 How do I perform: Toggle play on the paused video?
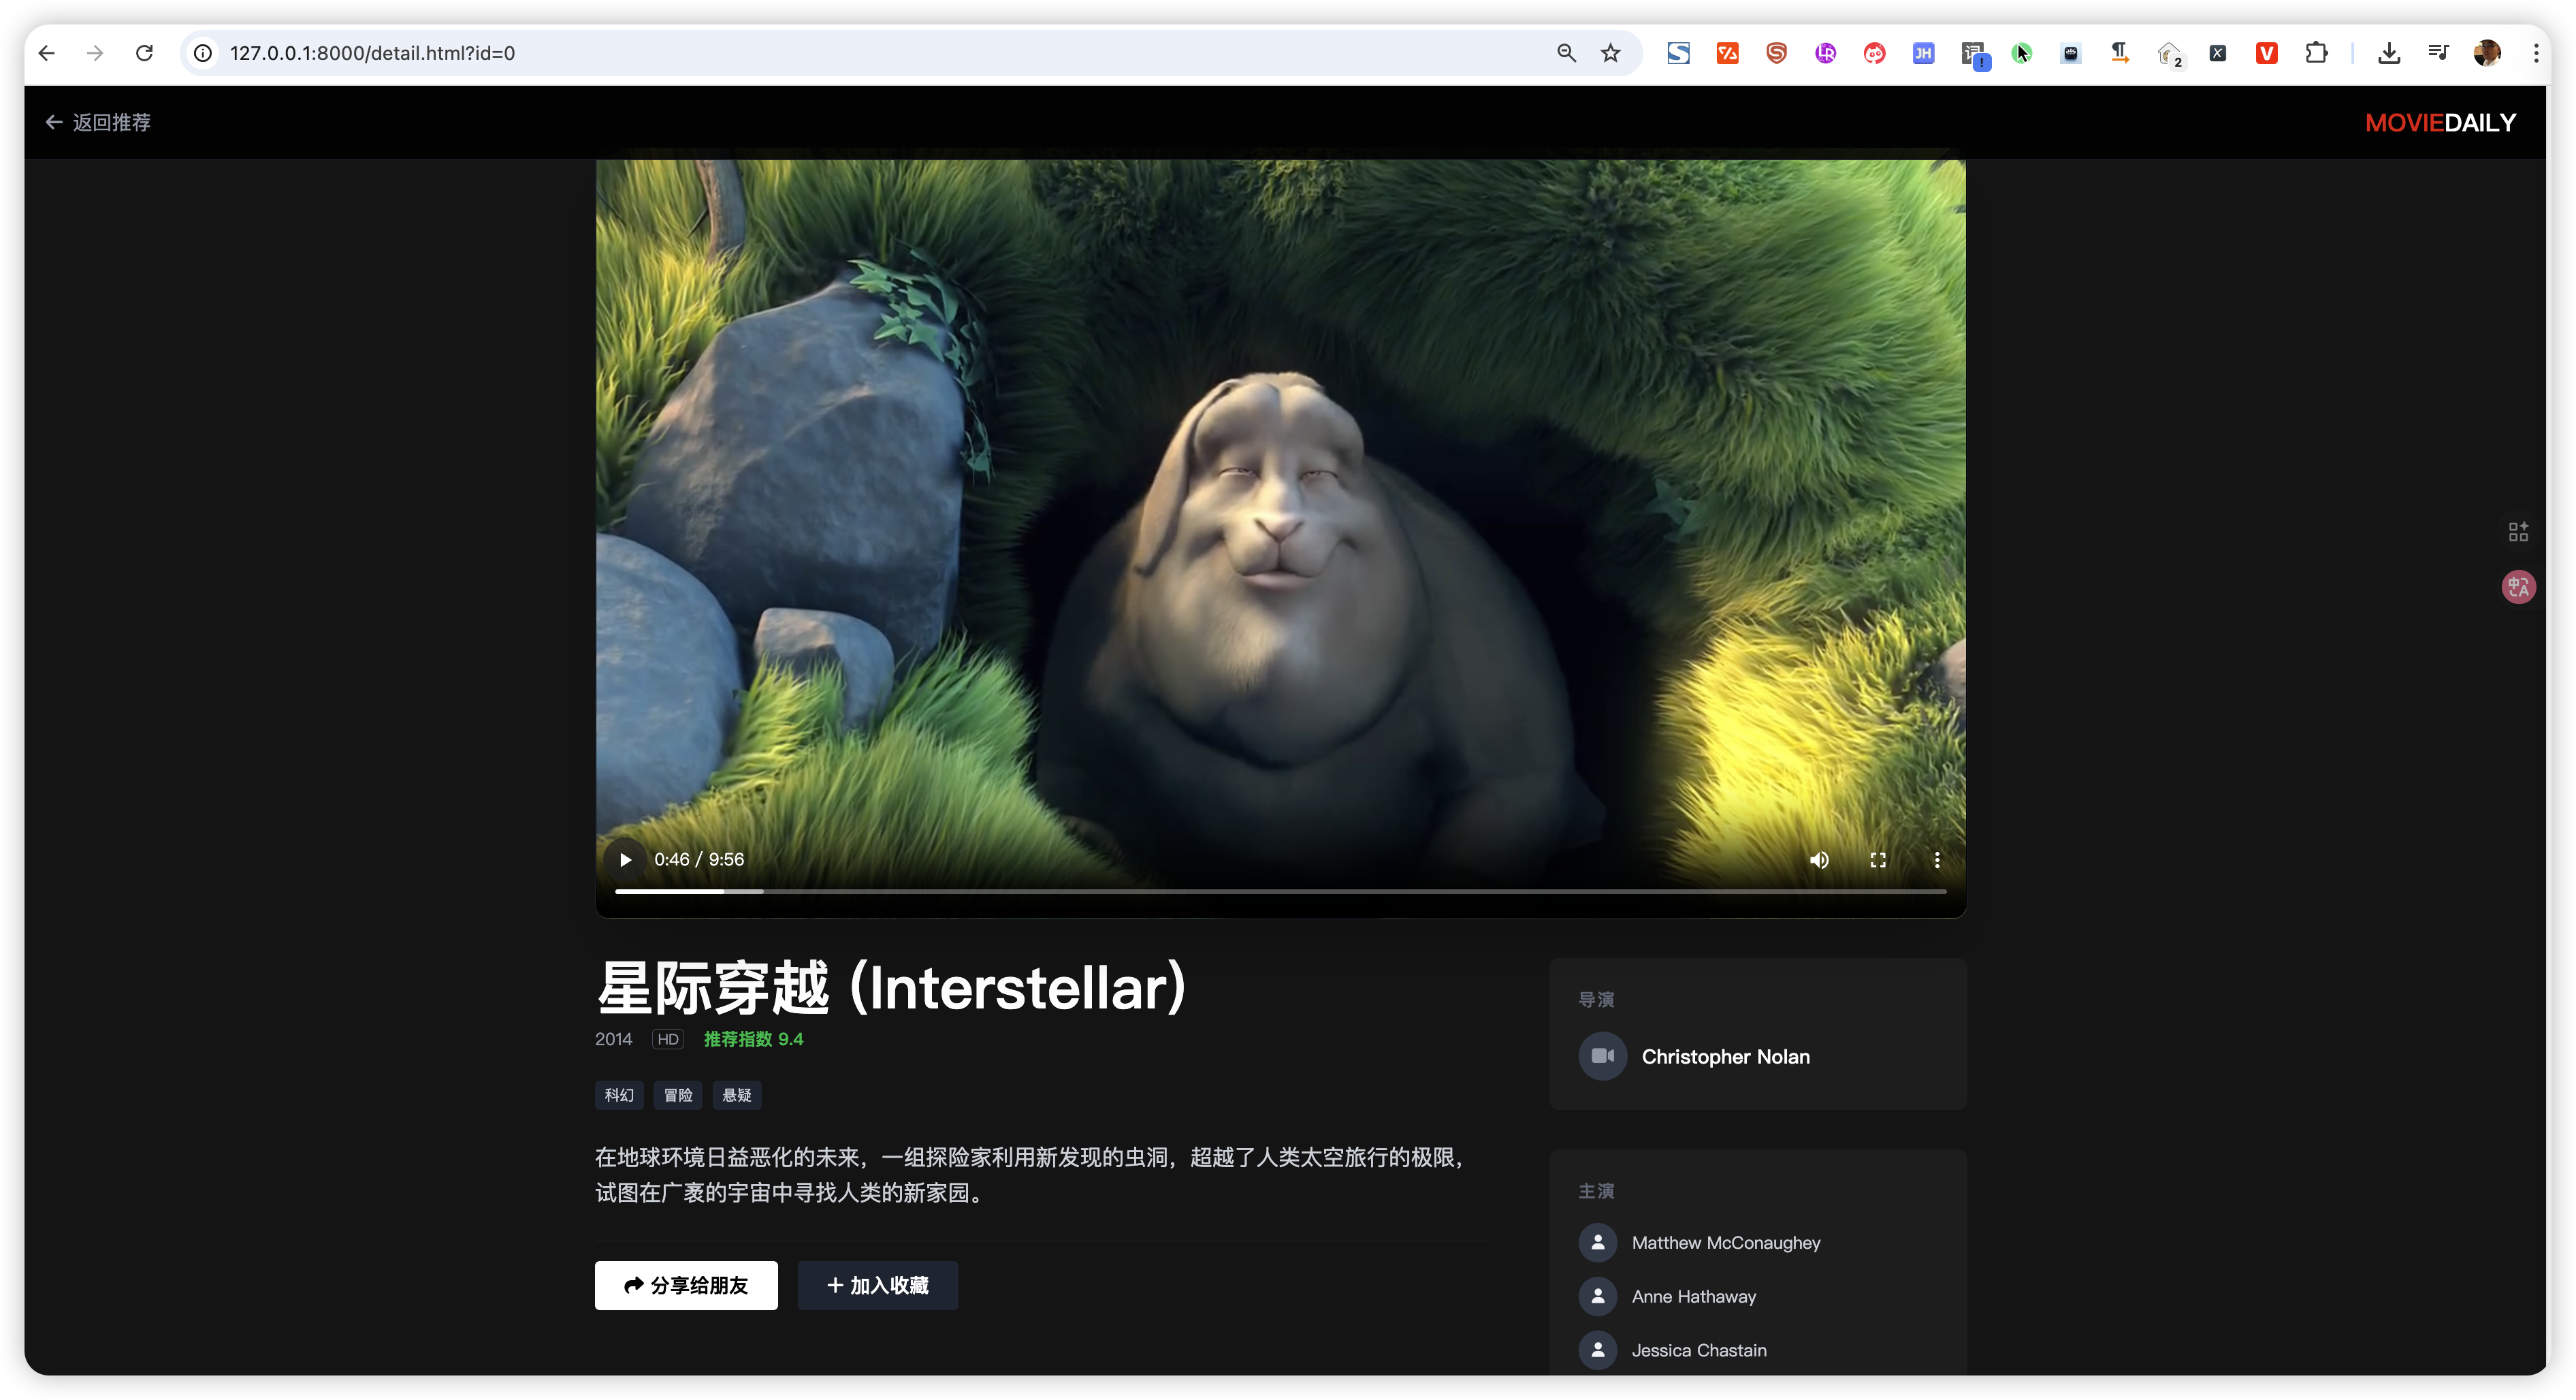click(x=624, y=859)
